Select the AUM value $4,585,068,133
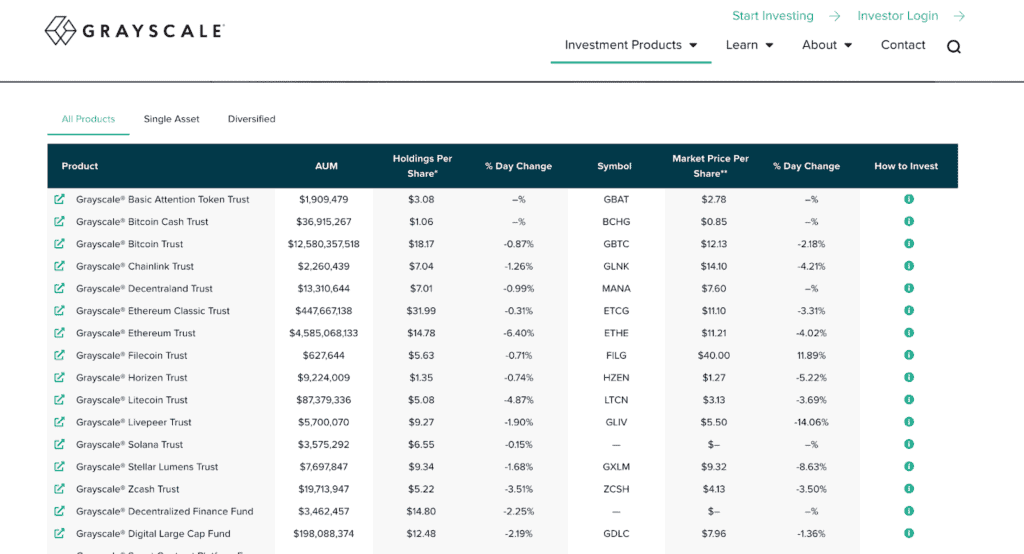 [323, 333]
